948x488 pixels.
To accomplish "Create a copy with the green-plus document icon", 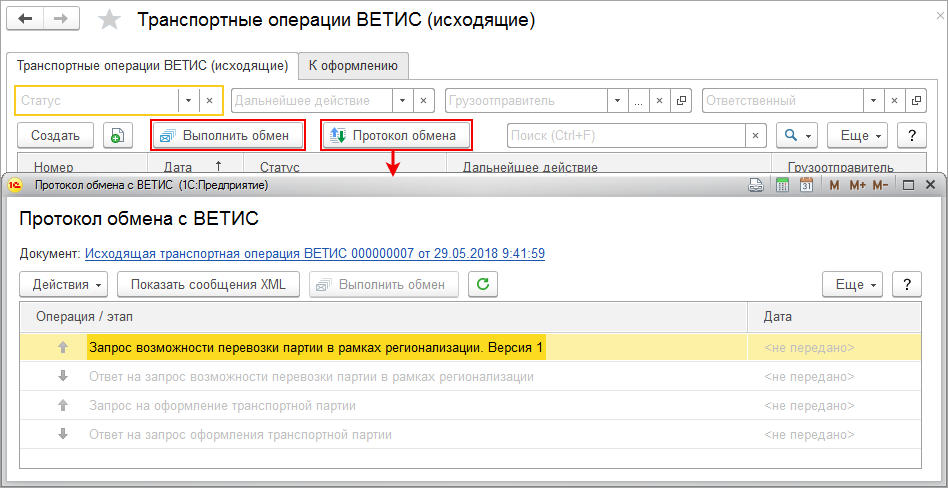I will point(118,135).
